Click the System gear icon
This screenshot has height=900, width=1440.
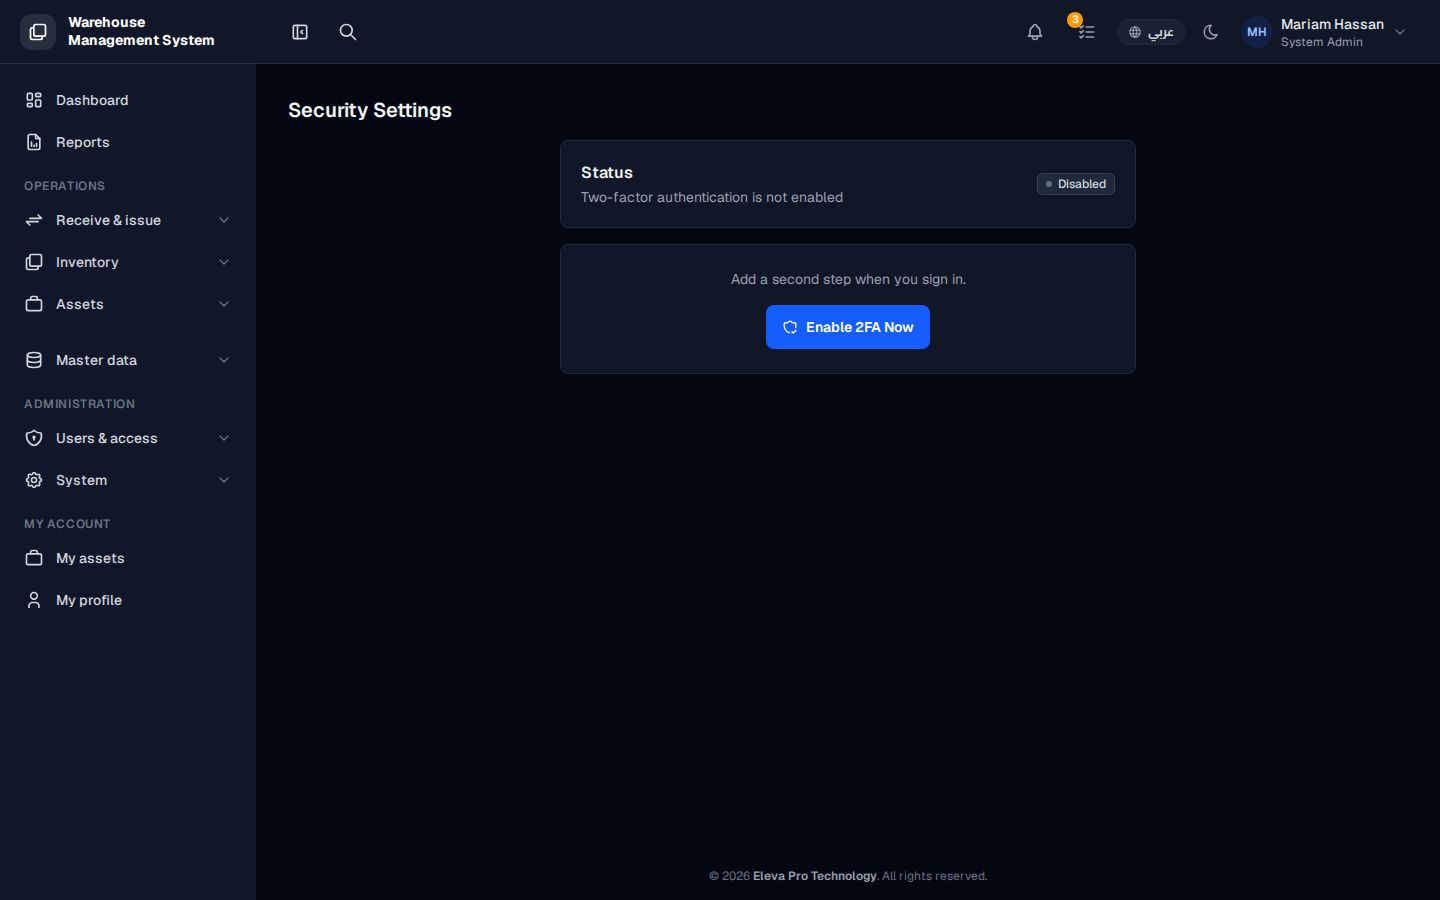pos(34,480)
